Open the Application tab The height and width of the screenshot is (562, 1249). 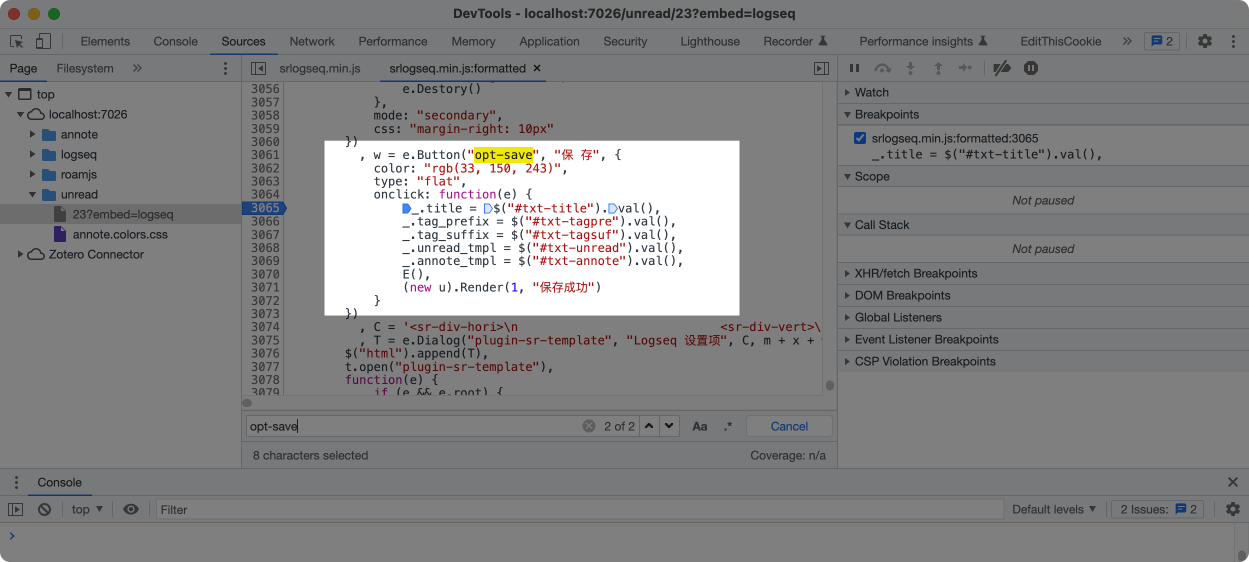(x=549, y=41)
